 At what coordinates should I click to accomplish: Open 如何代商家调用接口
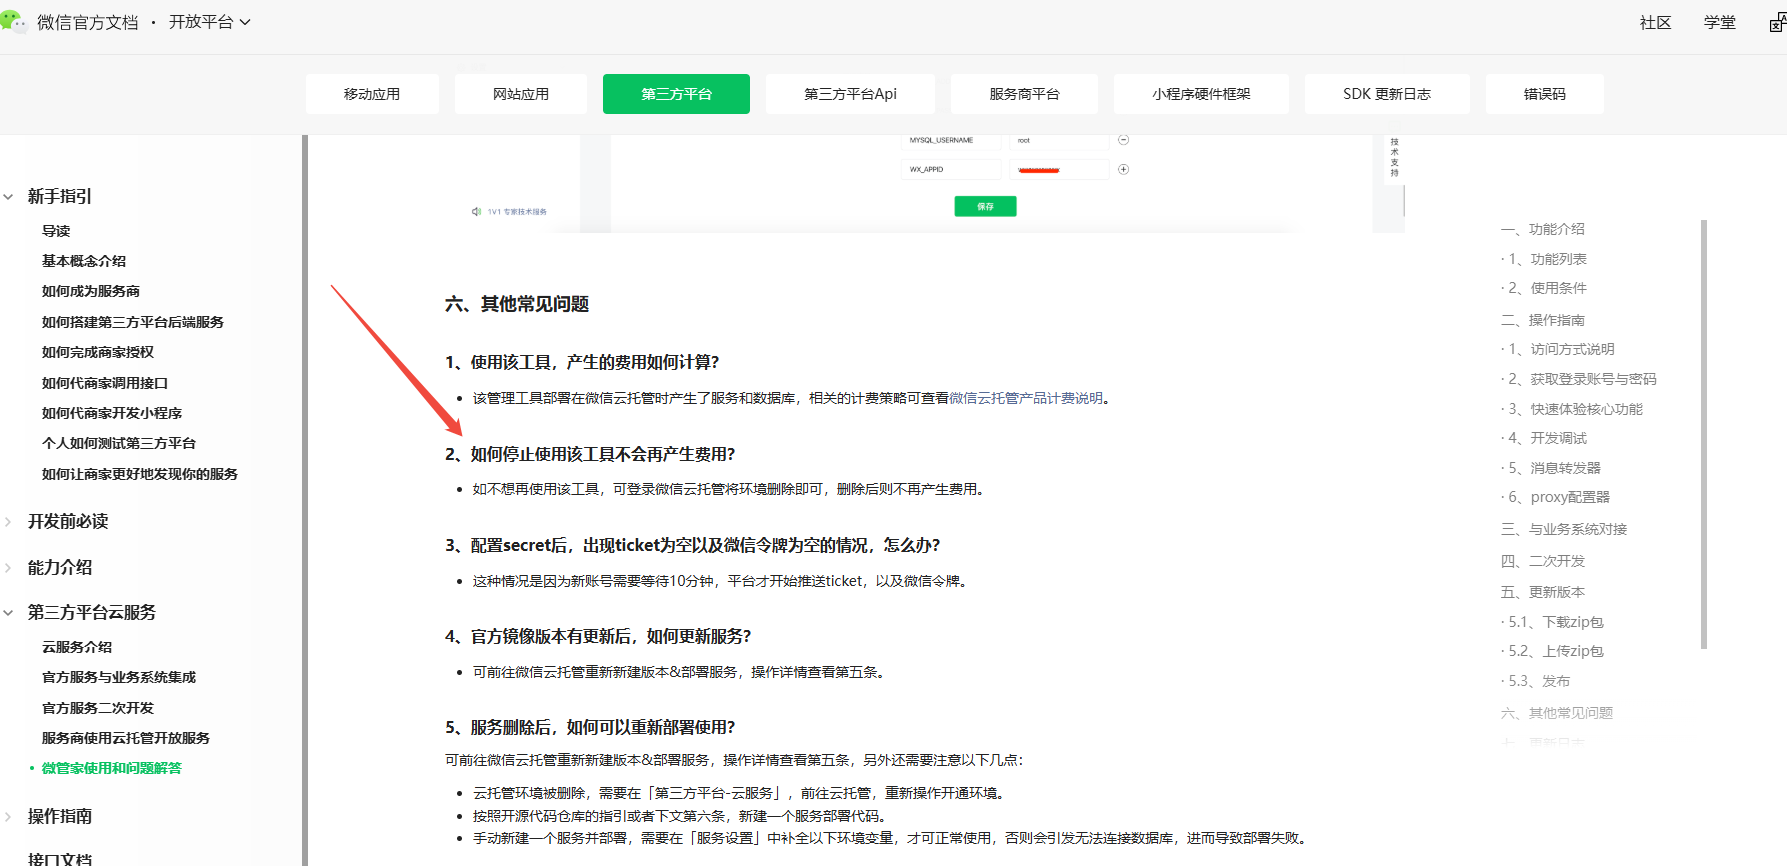(105, 383)
